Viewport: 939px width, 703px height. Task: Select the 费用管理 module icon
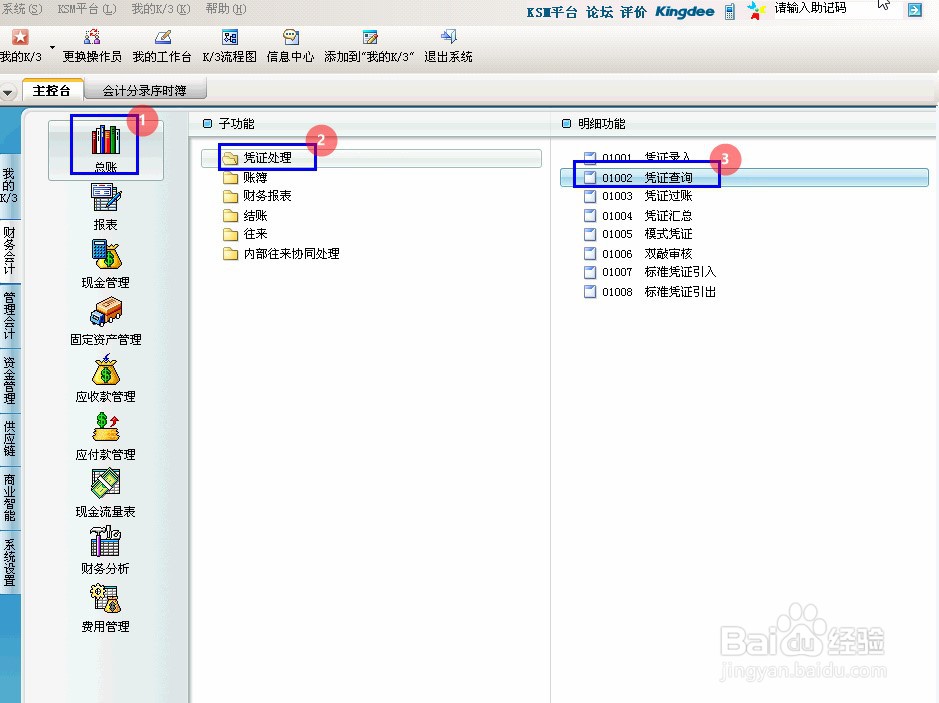pyautogui.click(x=105, y=608)
